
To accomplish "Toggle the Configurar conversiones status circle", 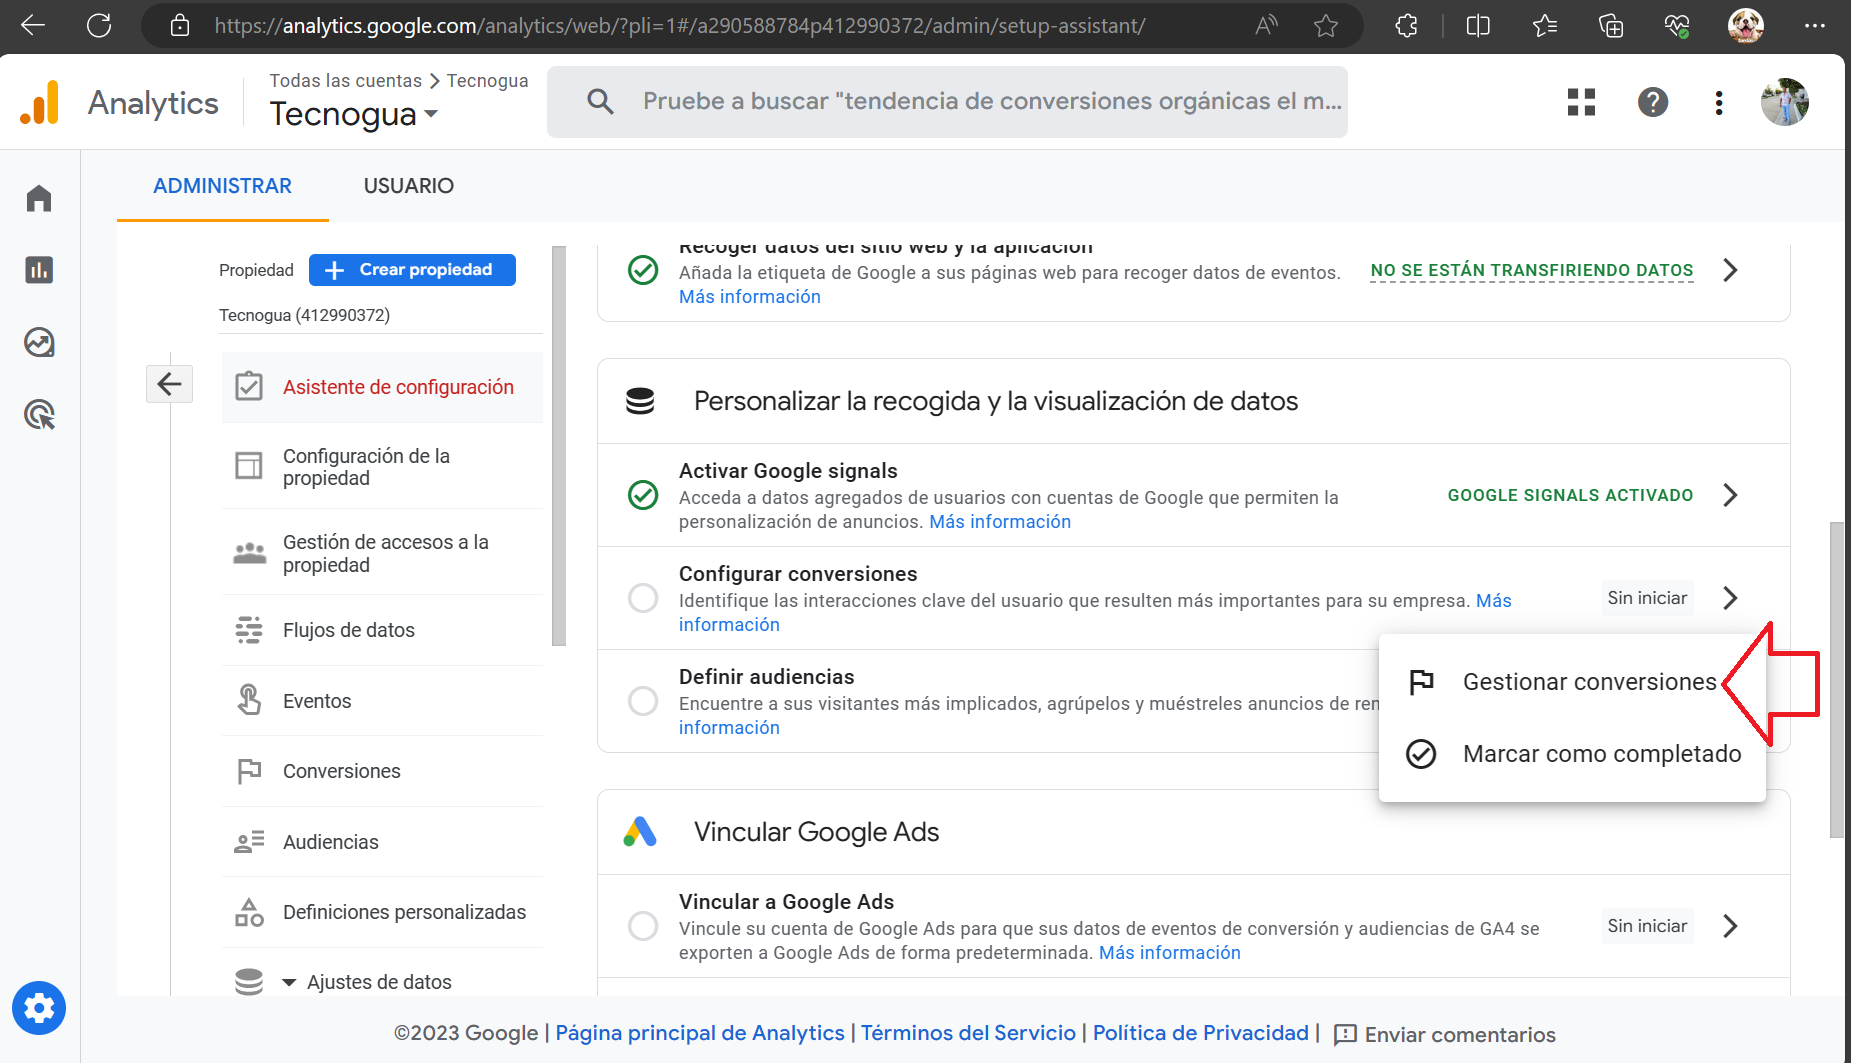I will point(643,598).
